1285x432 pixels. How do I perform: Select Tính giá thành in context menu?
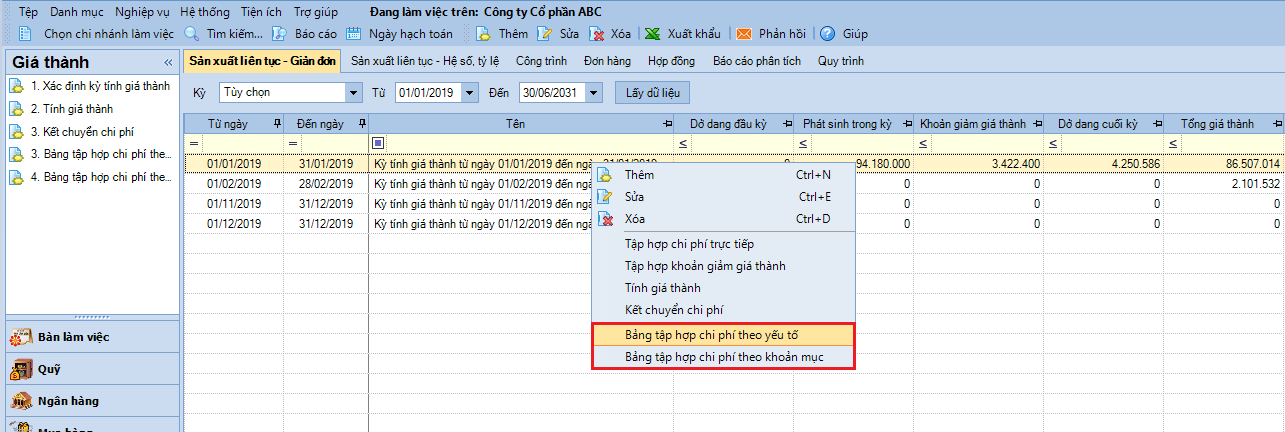[x=662, y=288]
